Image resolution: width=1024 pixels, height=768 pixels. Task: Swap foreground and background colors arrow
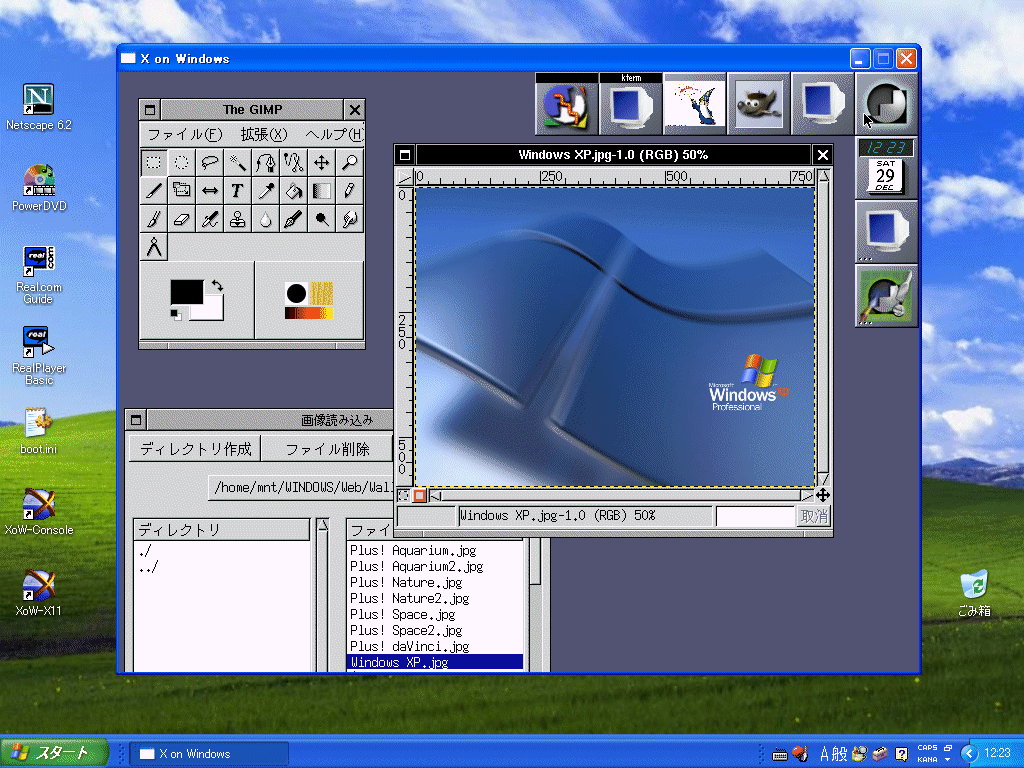pyautogui.click(x=217, y=285)
